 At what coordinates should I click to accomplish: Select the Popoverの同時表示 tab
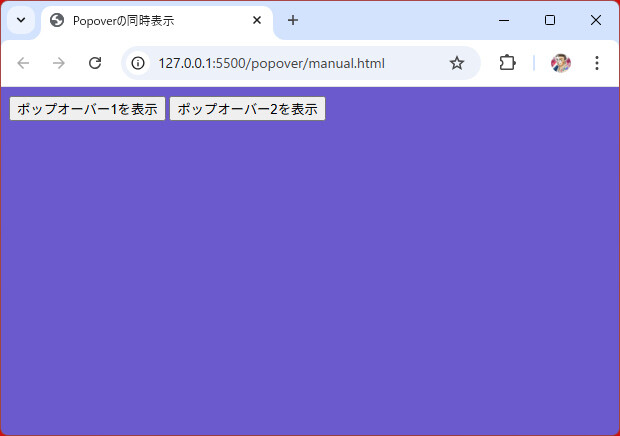click(x=150, y=20)
